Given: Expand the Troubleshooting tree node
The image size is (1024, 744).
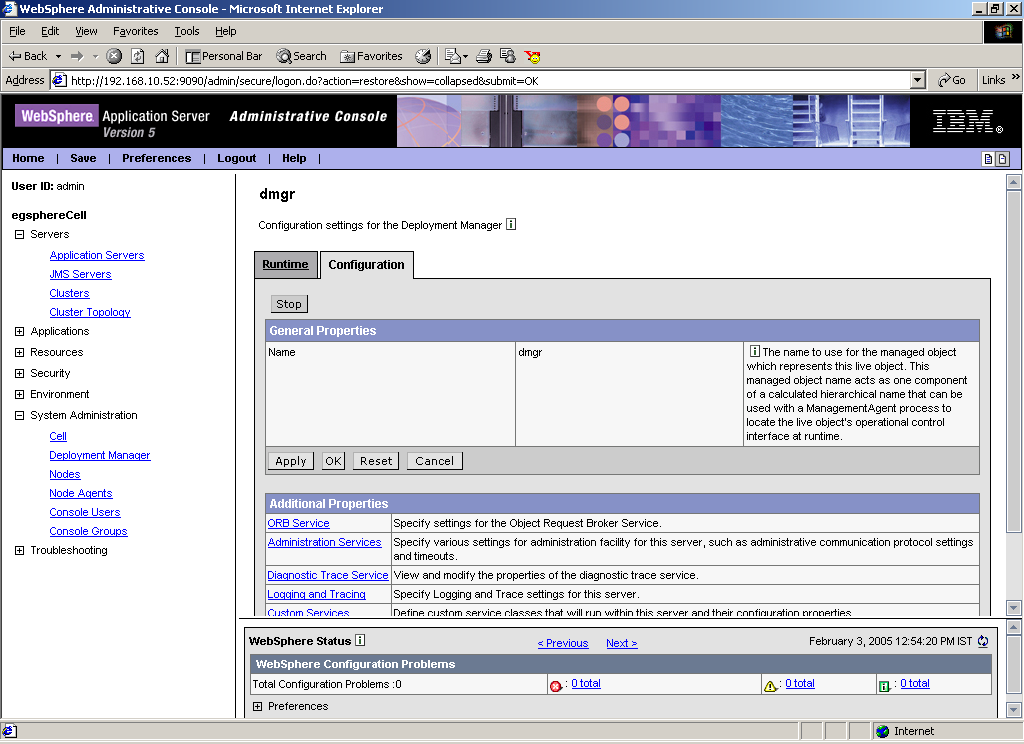Looking at the screenshot, I should click(20, 551).
